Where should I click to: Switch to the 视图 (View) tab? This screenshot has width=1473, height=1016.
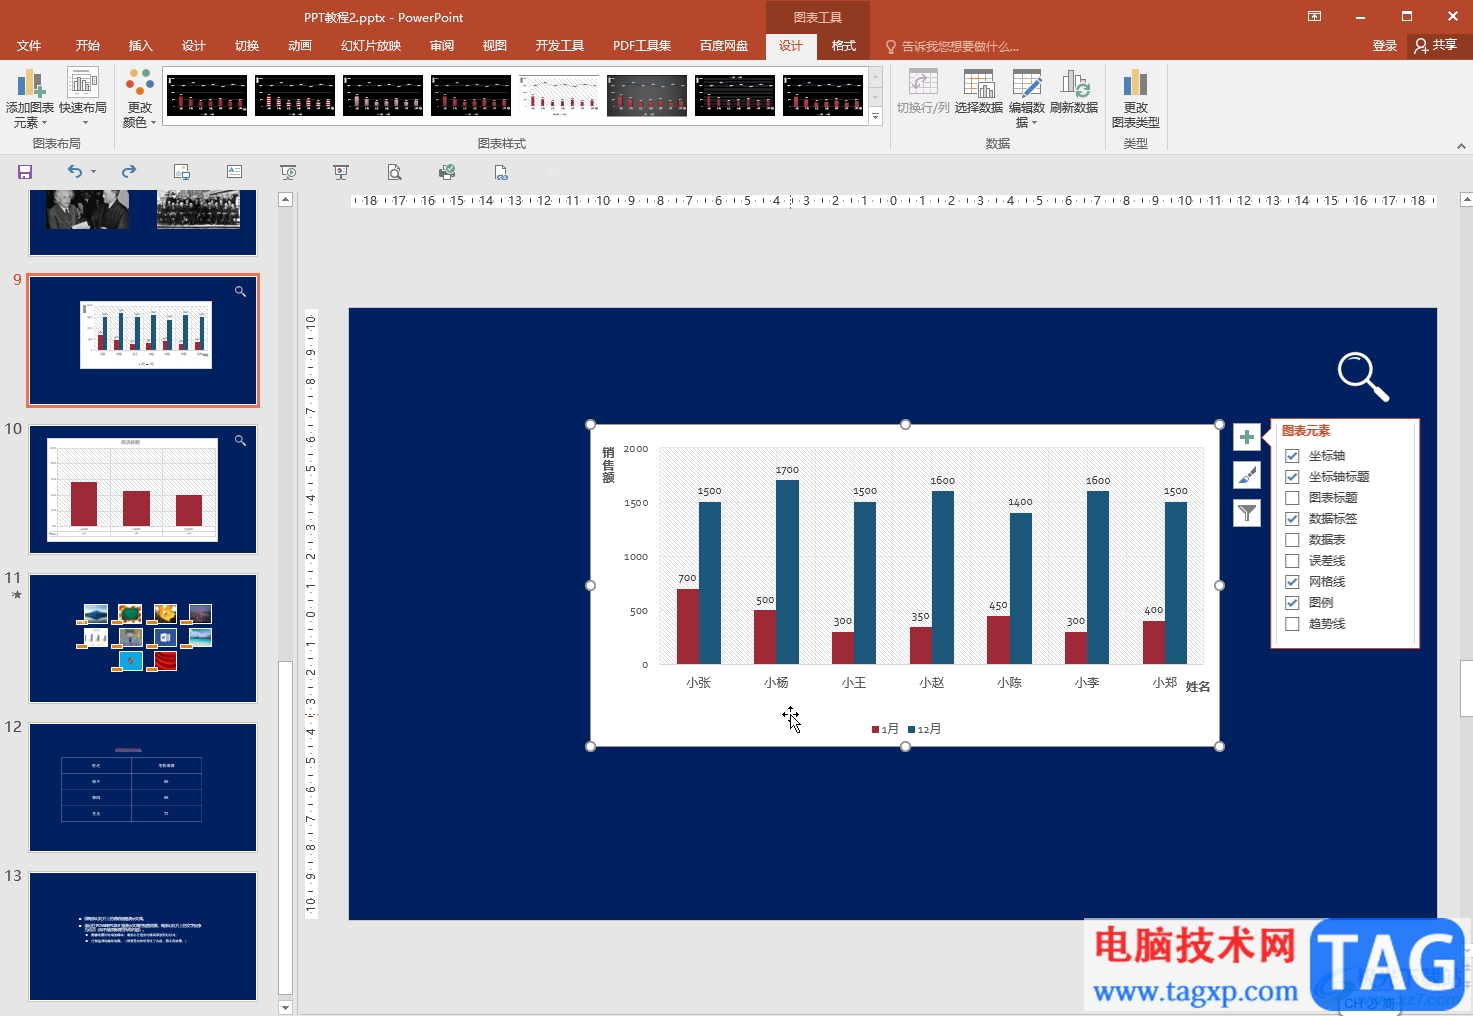(495, 46)
